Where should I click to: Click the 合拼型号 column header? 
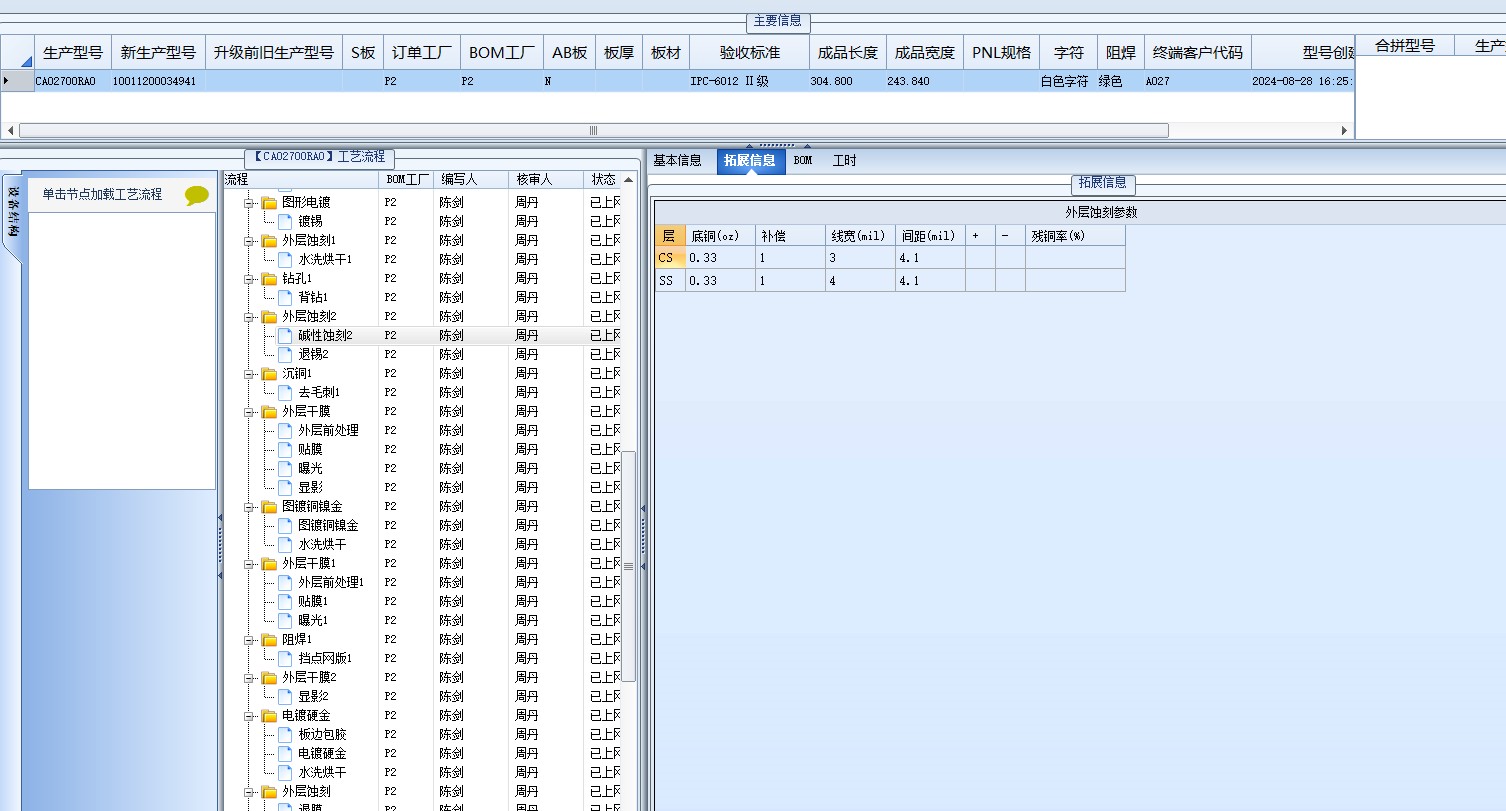point(1405,46)
